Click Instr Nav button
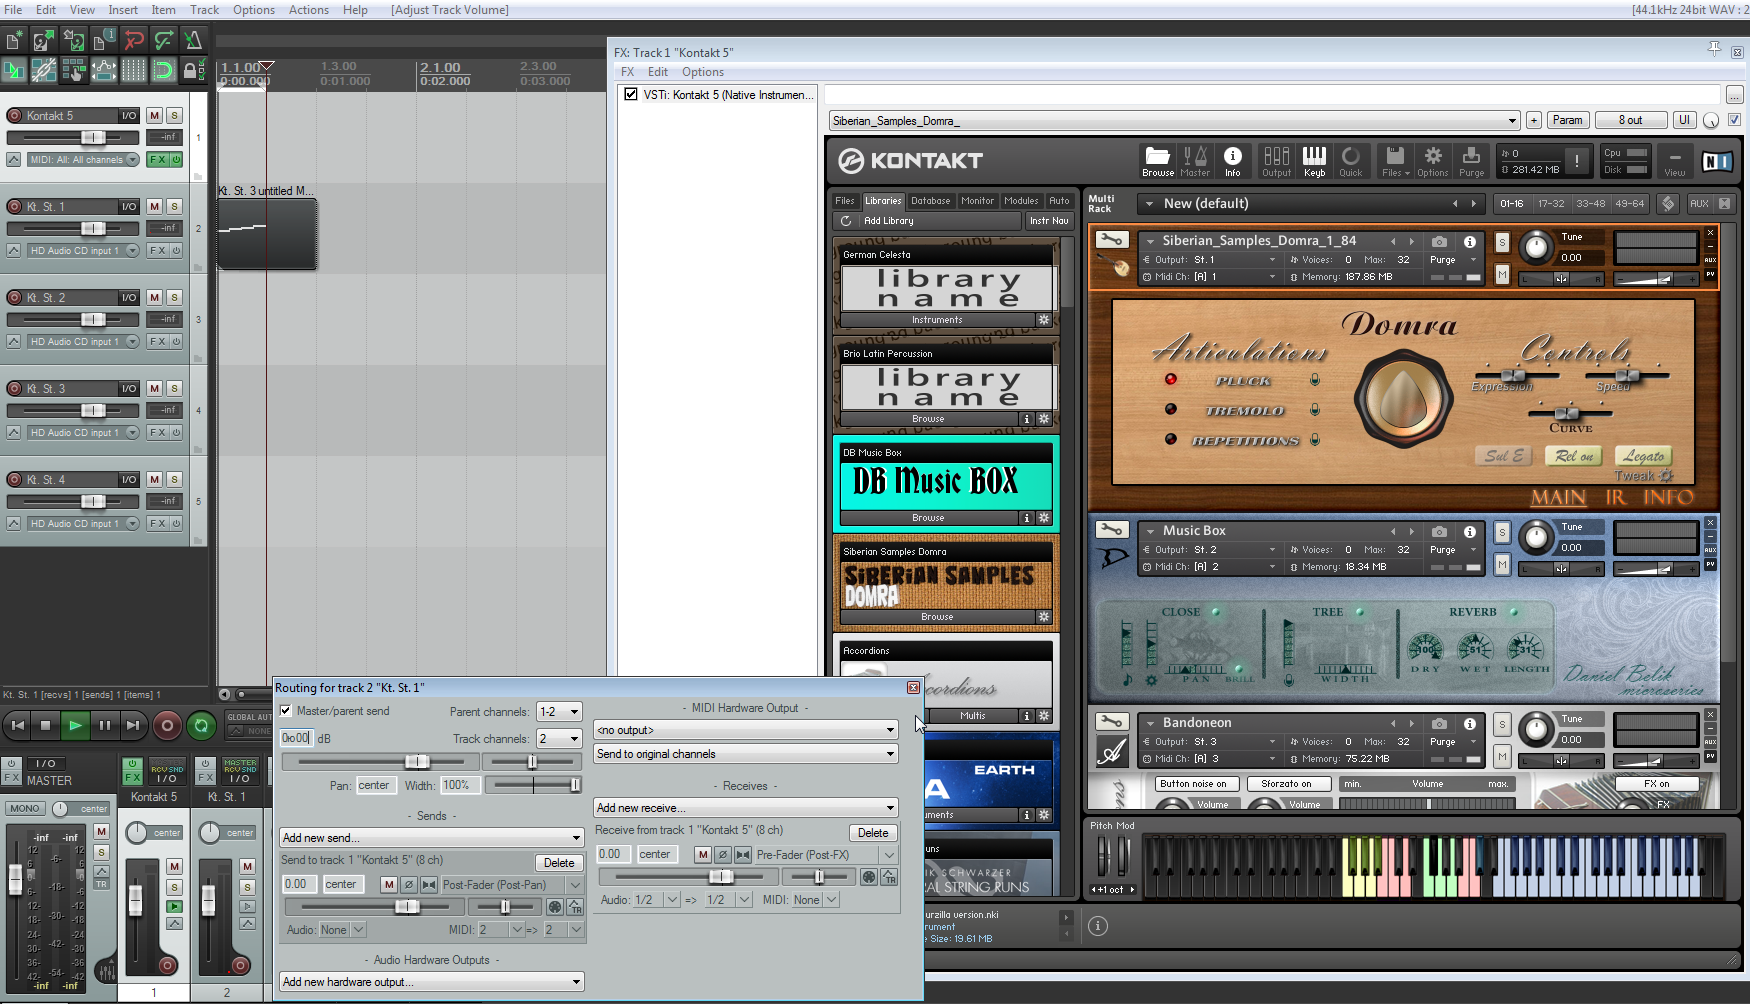 click(x=1049, y=221)
